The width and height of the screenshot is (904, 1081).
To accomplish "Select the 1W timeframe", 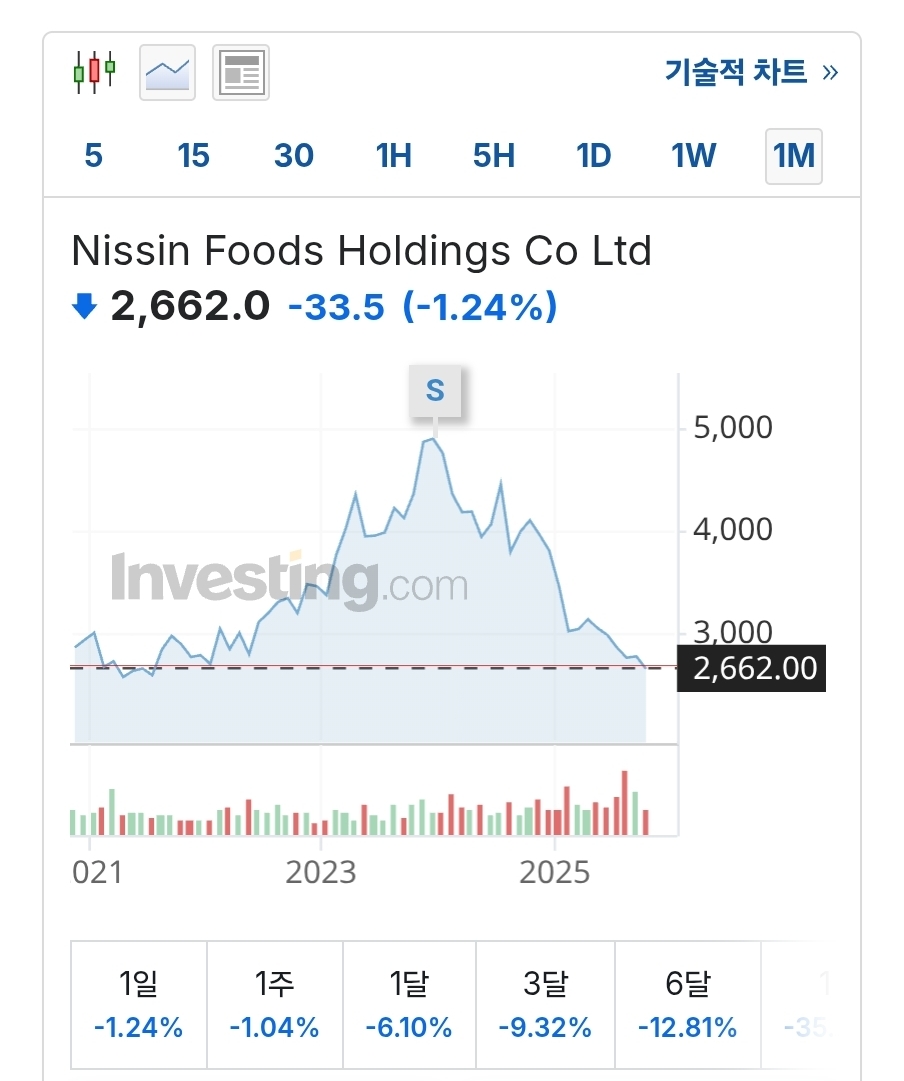I will tap(694, 156).
